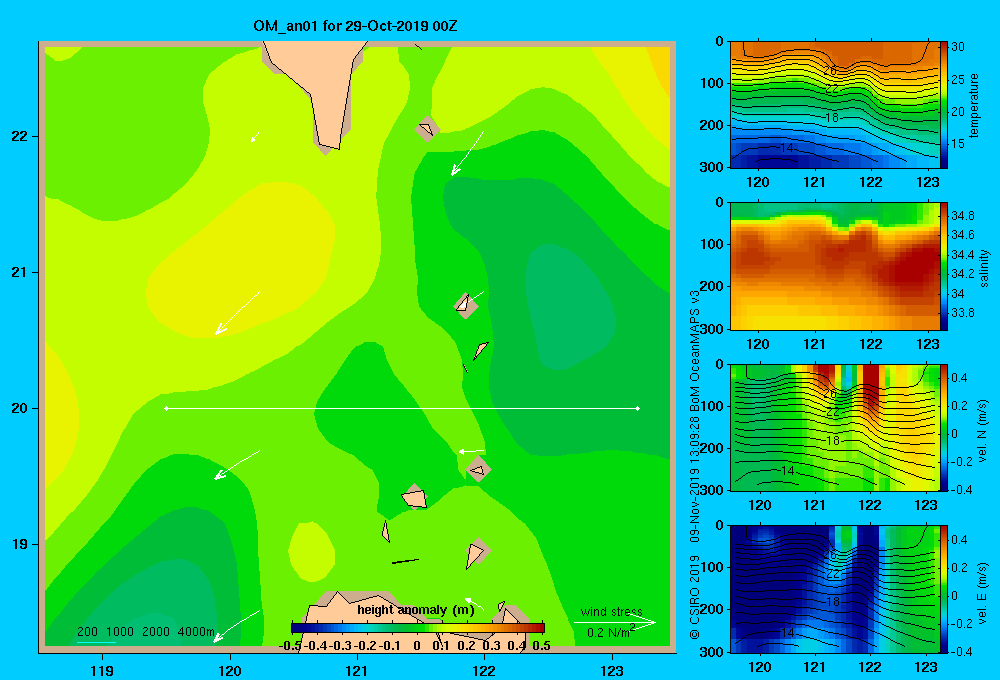Click the 'wind stress' legend label

612,611
